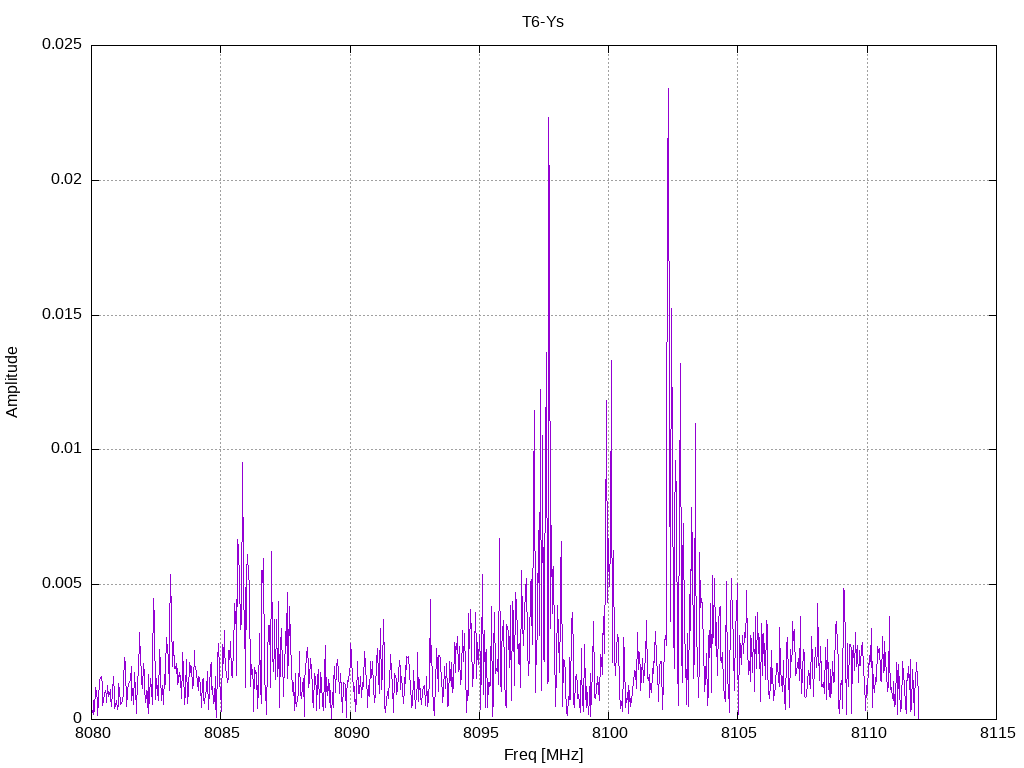Click the tip of the highest peak near 8102 MHz
This screenshot has height=768, width=1024.
tap(668, 89)
